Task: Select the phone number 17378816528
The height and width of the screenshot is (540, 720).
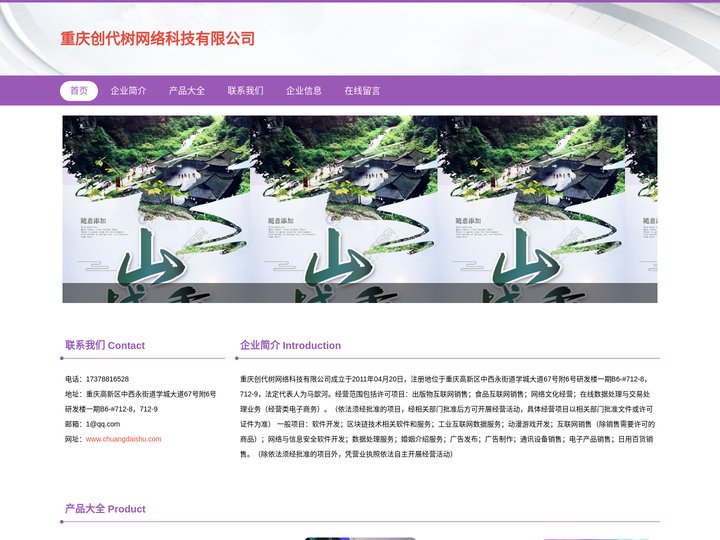Action: (107, 379)
